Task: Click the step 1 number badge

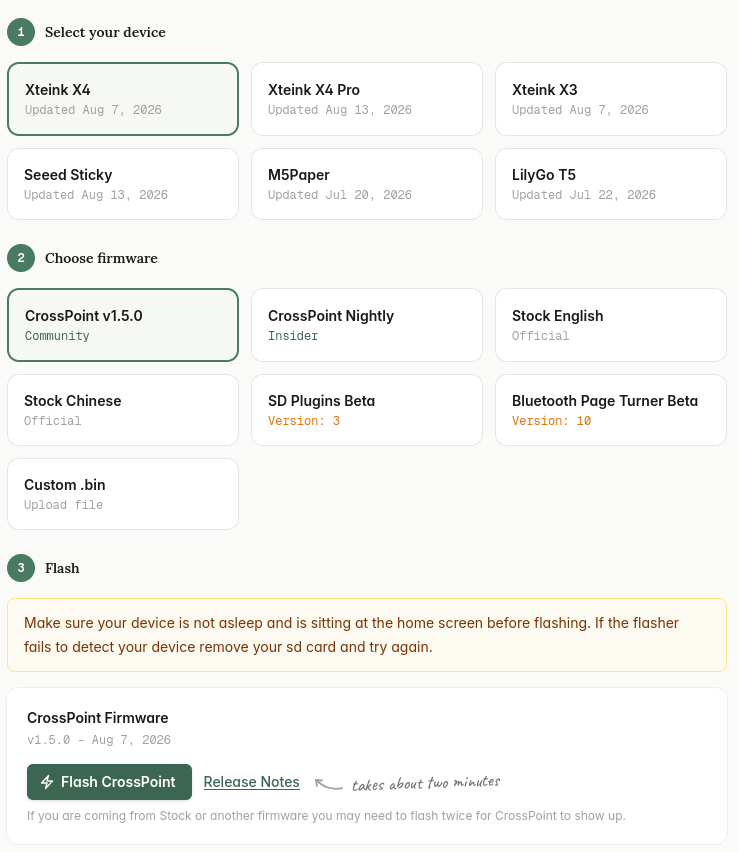Action: click(x=21, y=32)
